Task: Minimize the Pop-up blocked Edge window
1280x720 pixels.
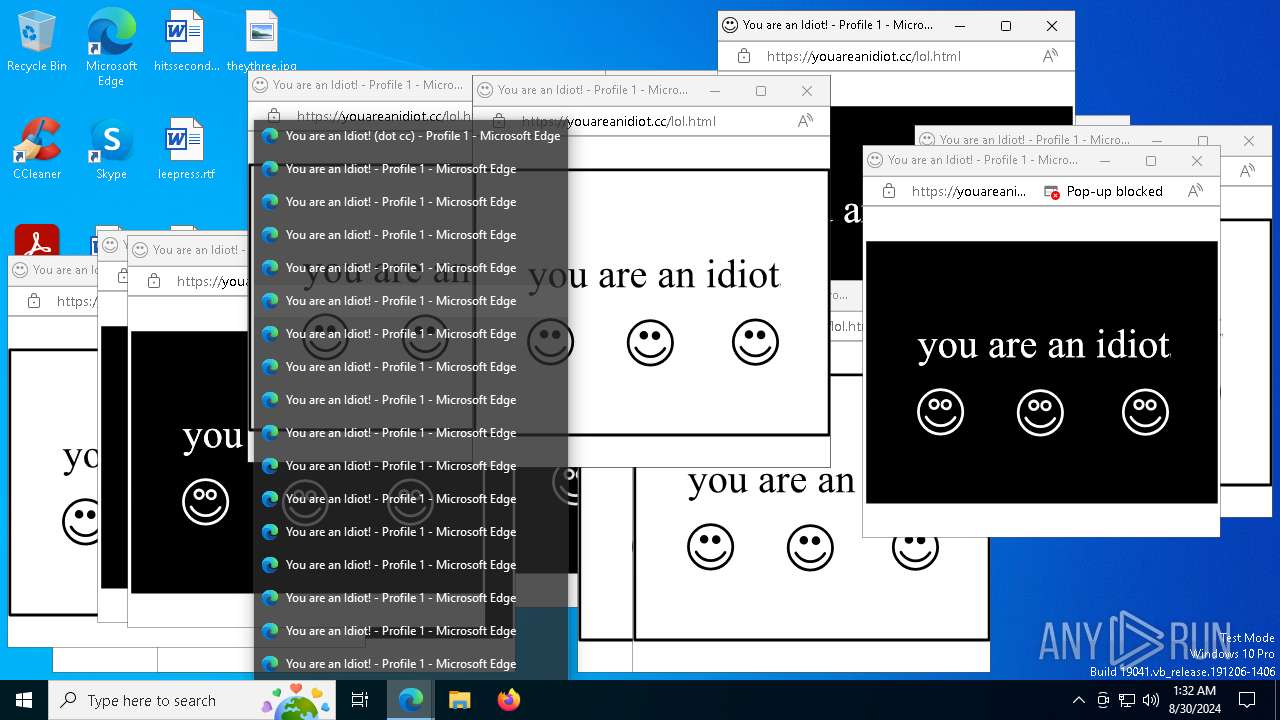Action: click(1105, 160)
